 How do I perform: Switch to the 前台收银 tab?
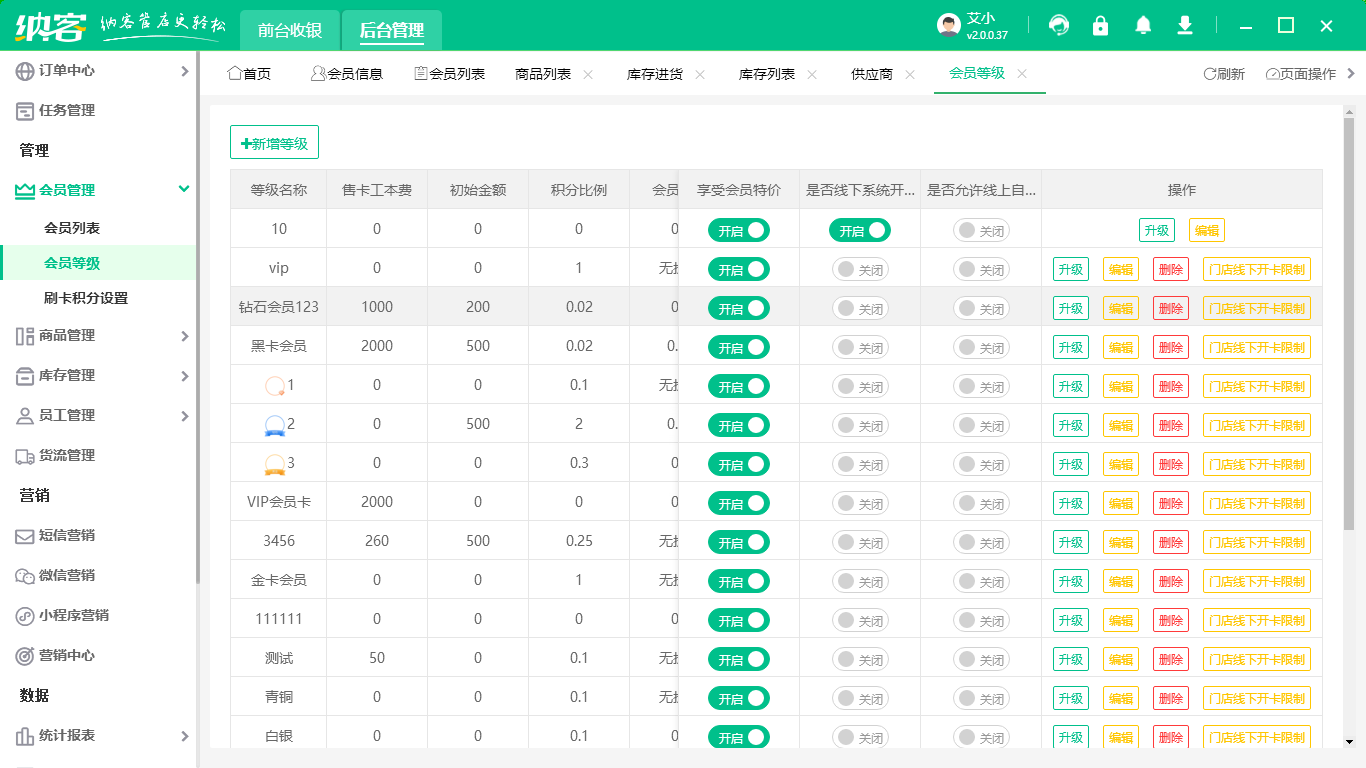pos(289,29)
